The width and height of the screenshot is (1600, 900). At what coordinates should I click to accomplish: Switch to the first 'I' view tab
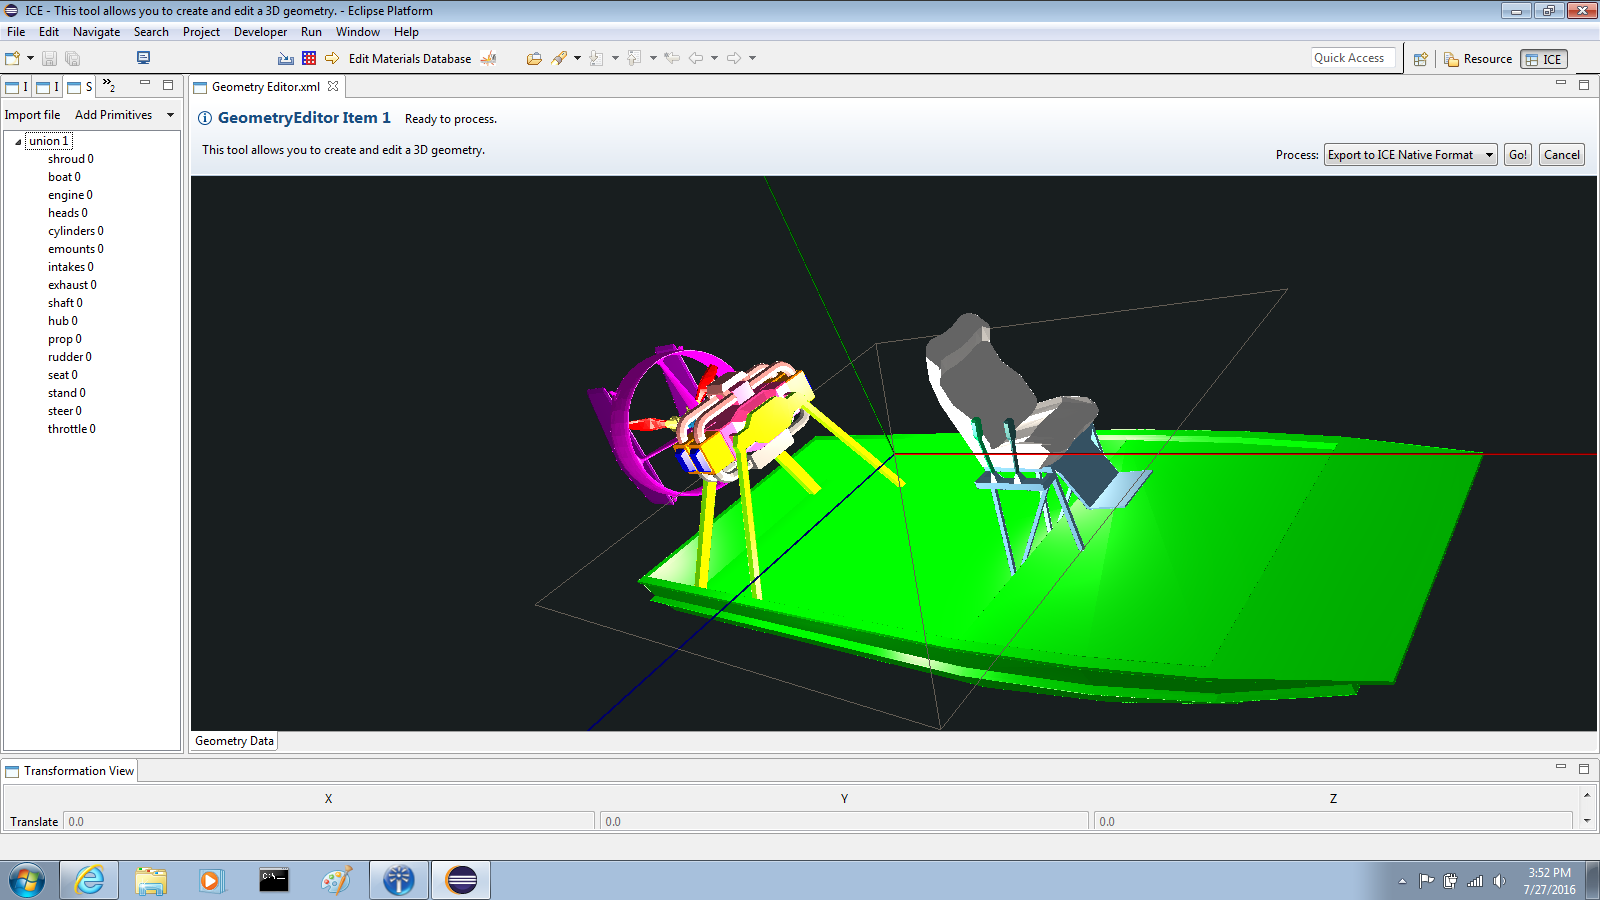pyautogui.click(x=17, y=87)
